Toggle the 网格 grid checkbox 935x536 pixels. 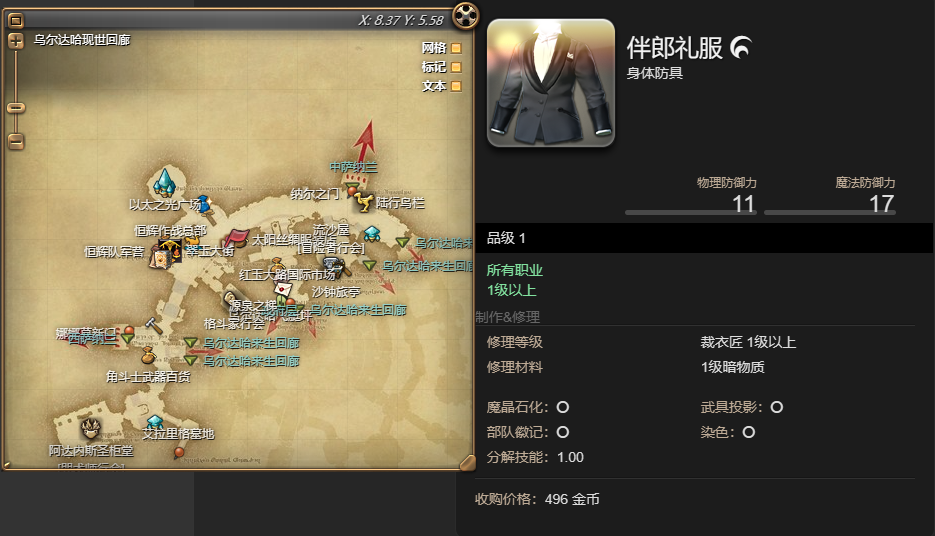tap(456, 48)
